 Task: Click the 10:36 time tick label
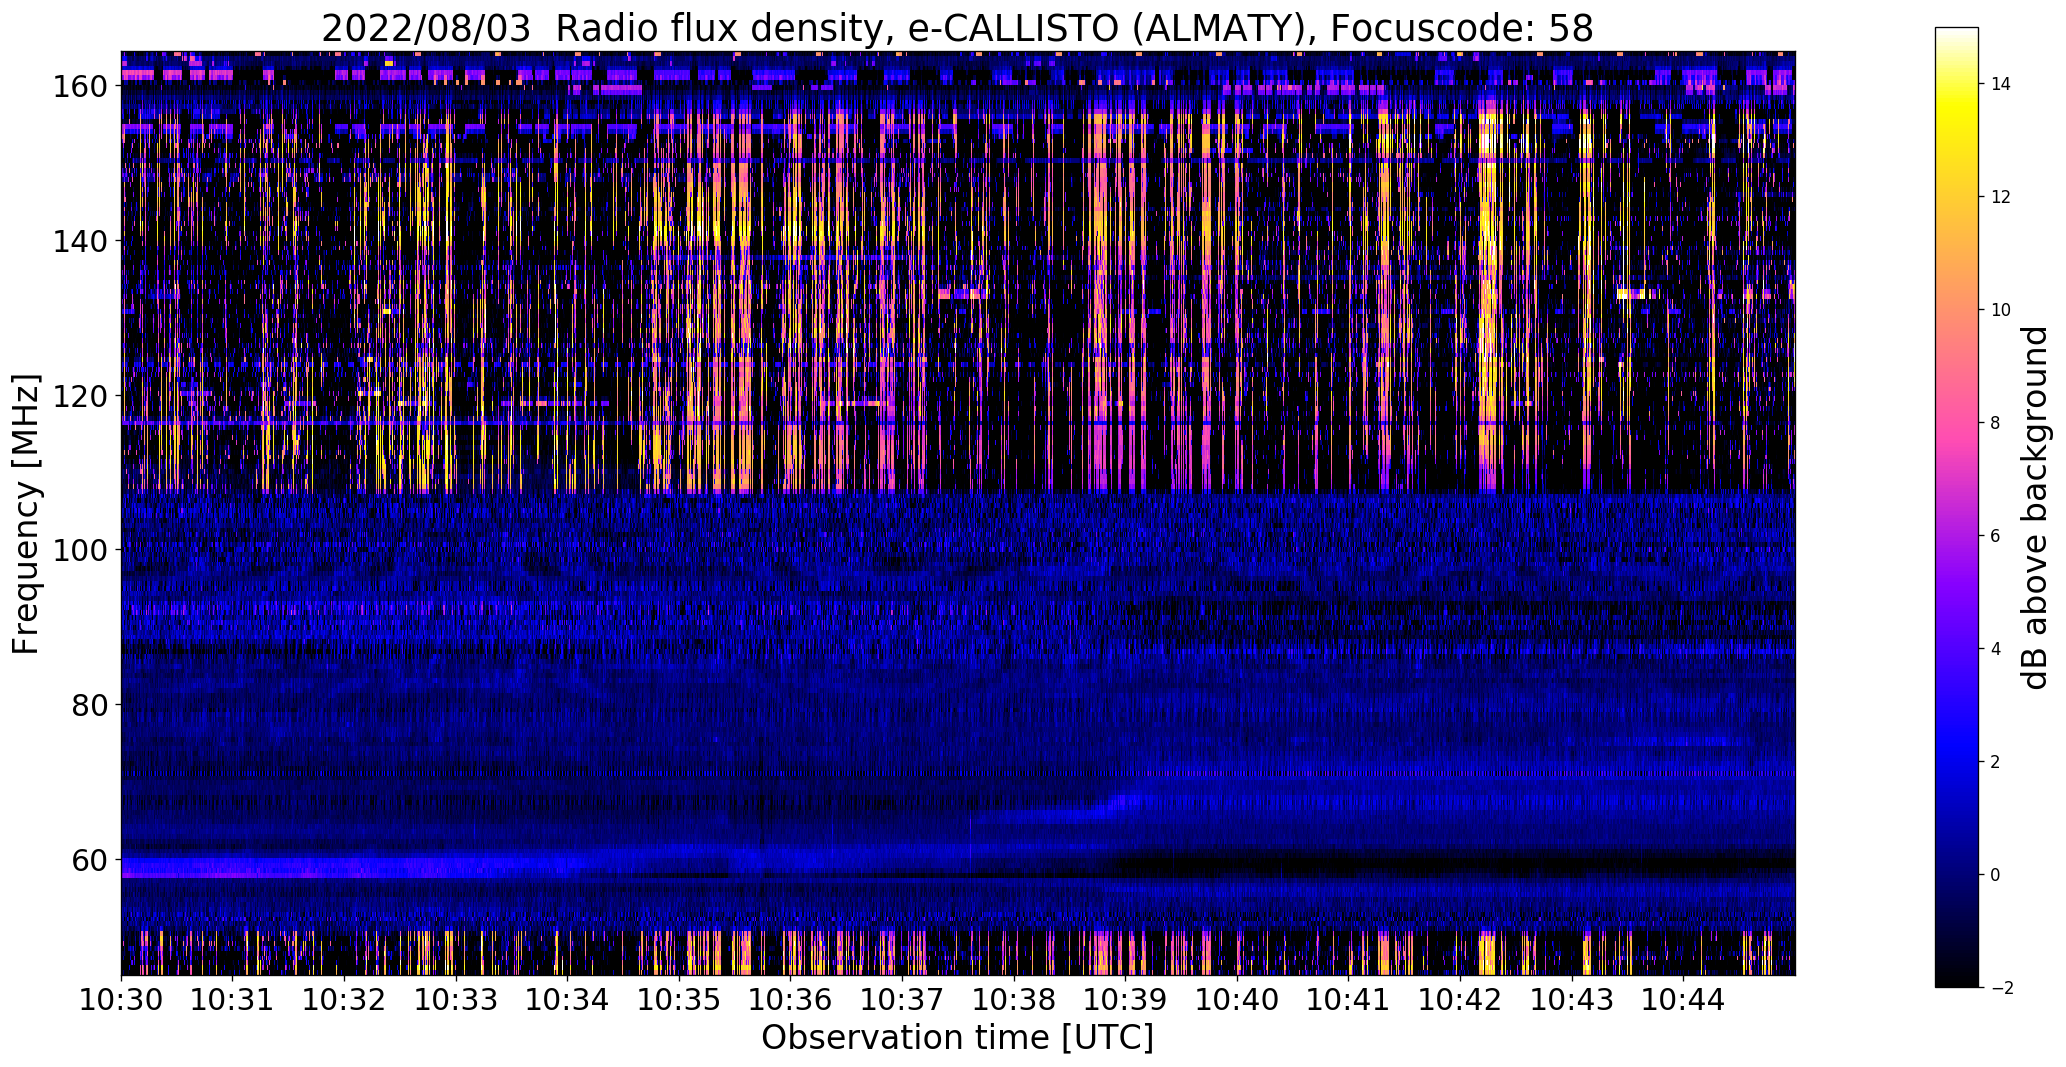point(791,998)
